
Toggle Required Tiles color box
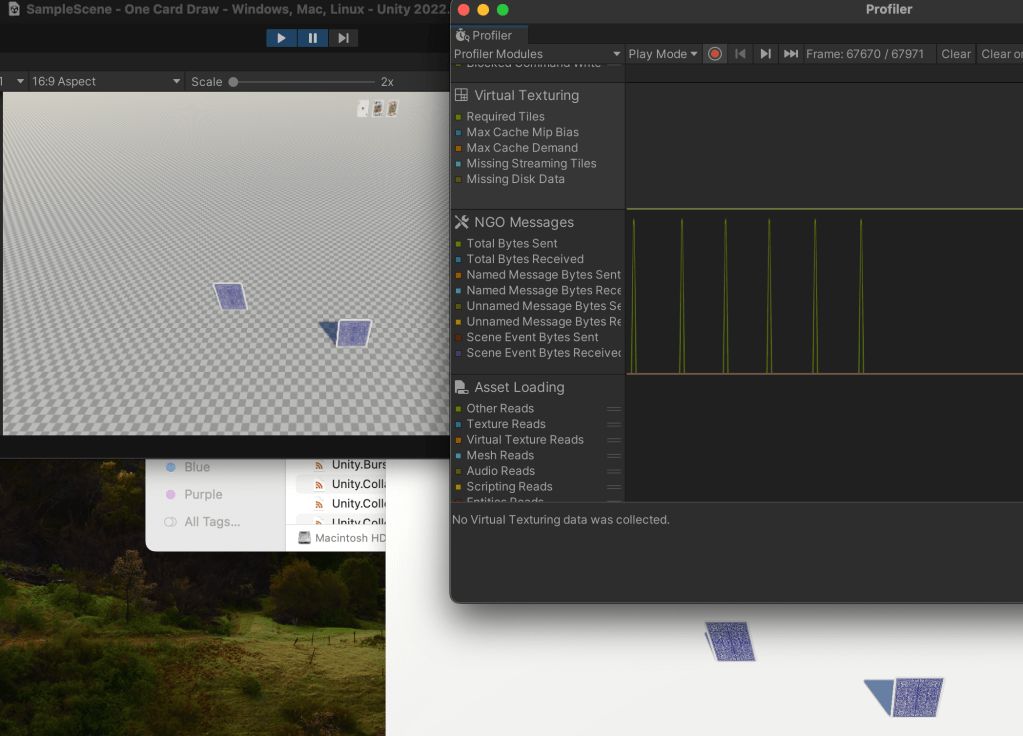point(459,117)
